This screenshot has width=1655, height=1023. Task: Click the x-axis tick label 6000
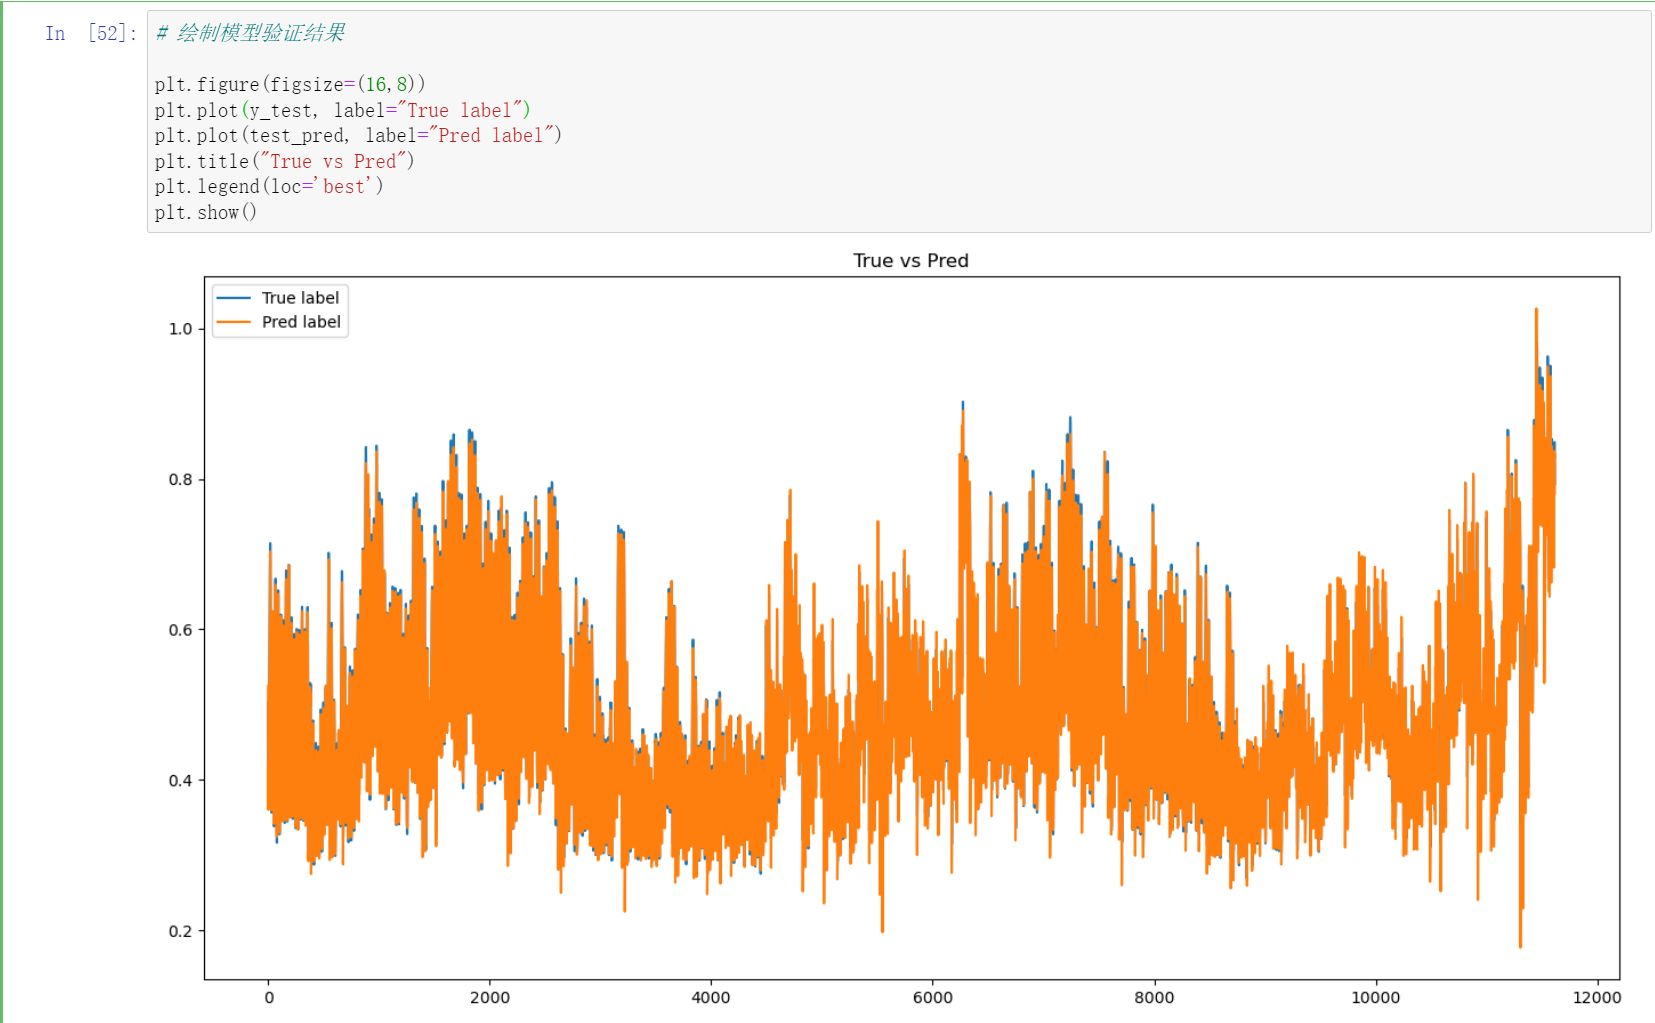(933, 997)
